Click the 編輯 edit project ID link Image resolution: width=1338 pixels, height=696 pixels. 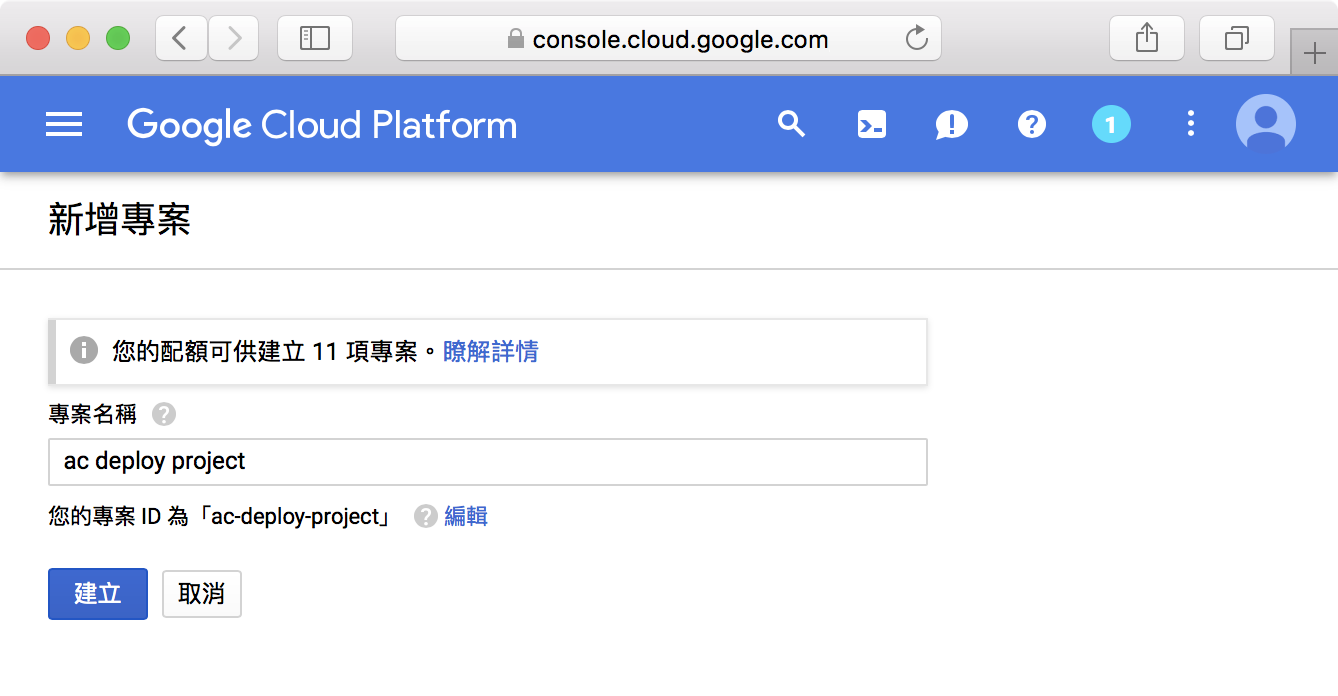(x=466, y=516)
